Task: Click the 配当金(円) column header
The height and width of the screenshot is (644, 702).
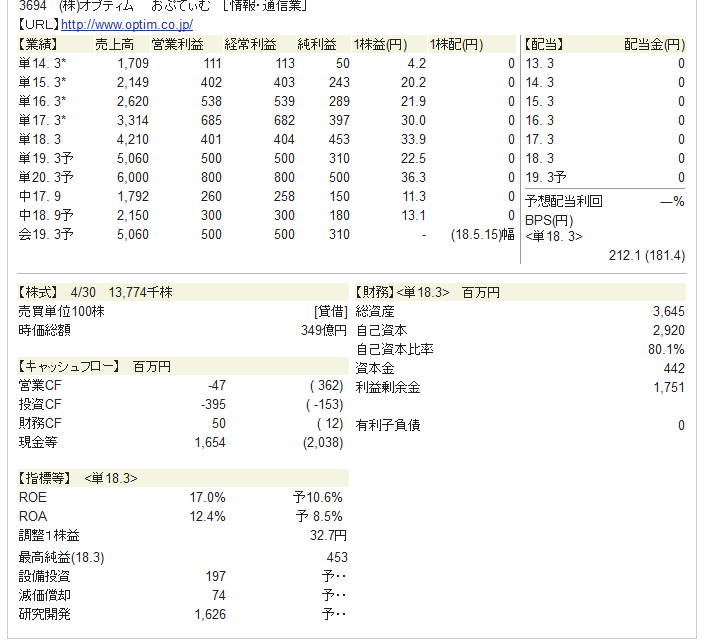Action: coord(654,45)
